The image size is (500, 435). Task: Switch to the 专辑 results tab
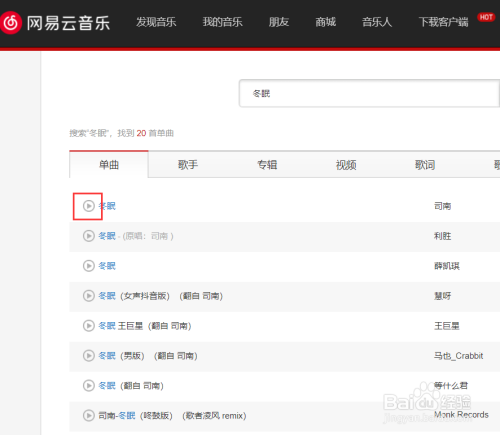[267, 165]
